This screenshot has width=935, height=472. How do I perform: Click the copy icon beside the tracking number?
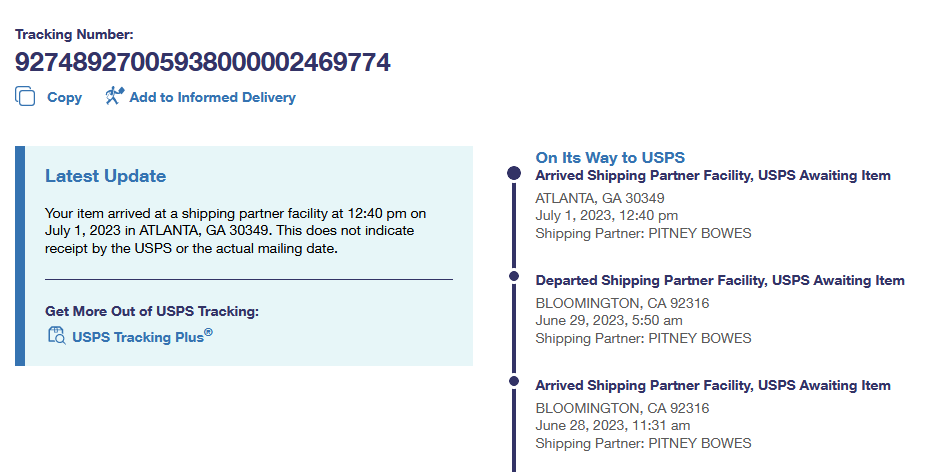coord(25,97)
